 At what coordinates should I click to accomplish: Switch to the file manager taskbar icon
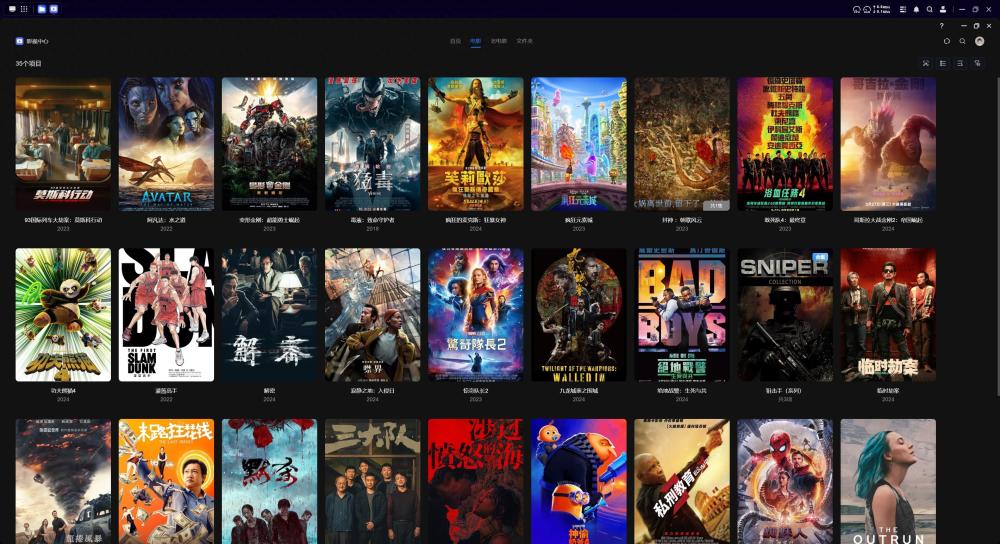click(41, 9)
